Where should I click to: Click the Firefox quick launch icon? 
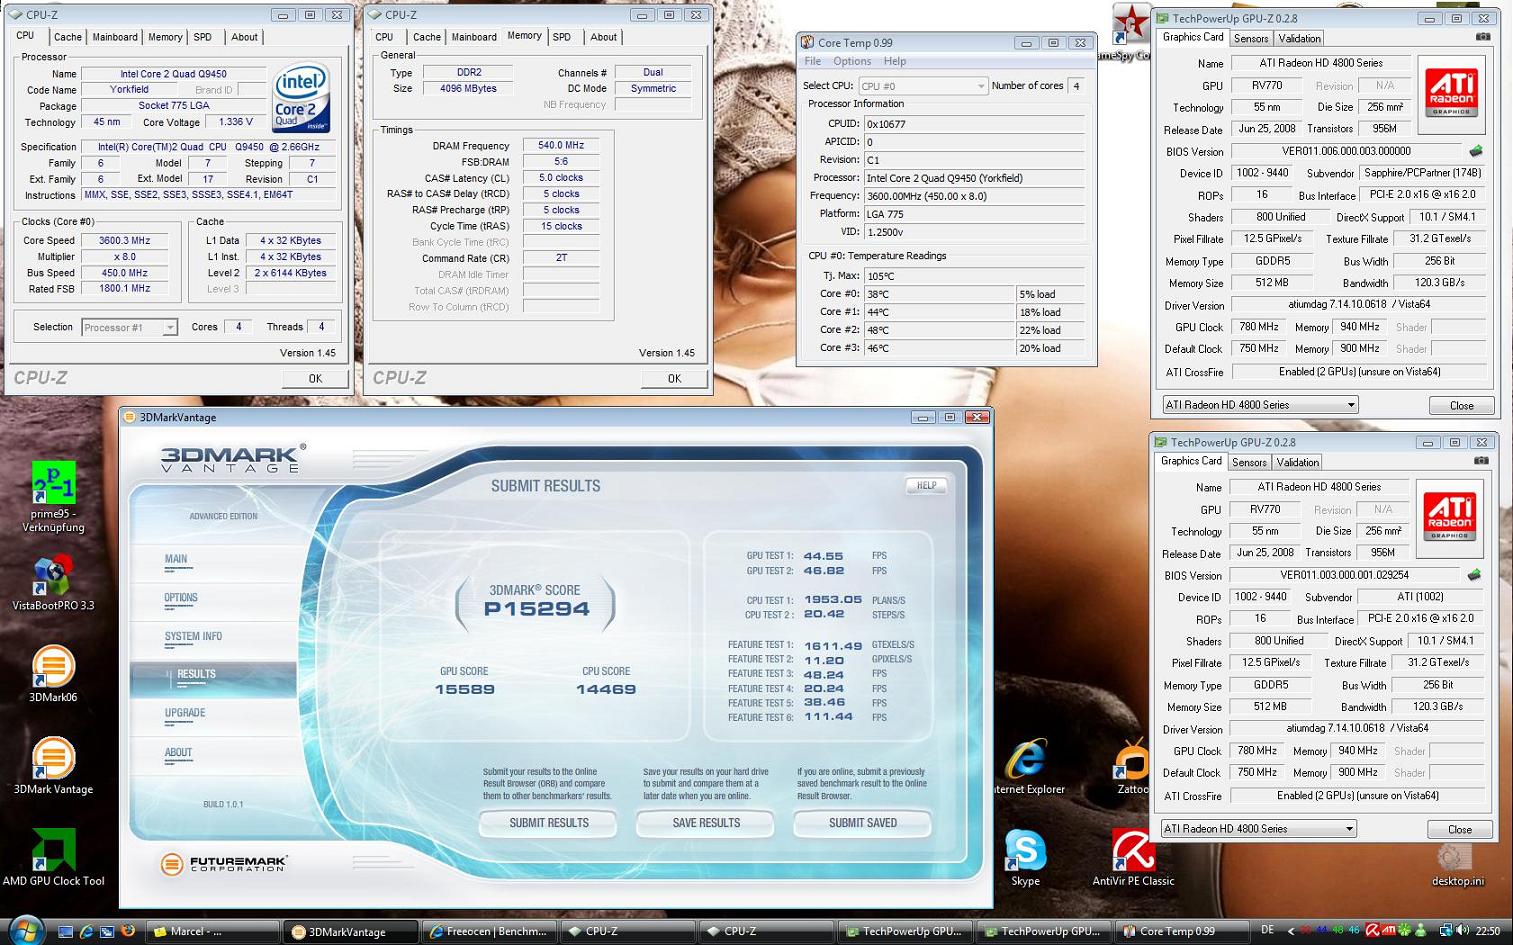pyautogui.click(x=128, y=931)
